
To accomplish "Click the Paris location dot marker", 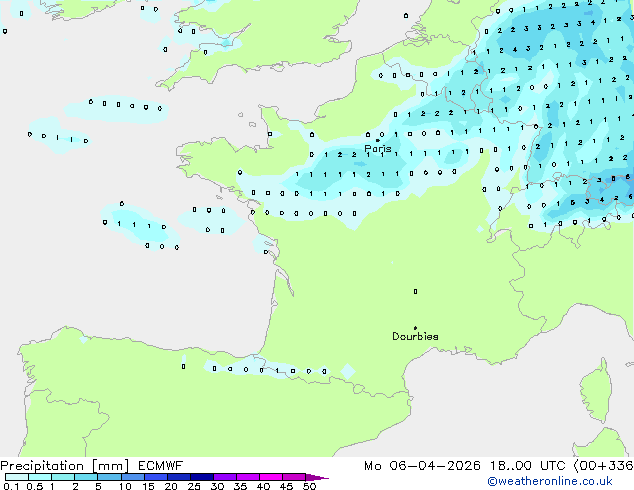I will (377, 140).
